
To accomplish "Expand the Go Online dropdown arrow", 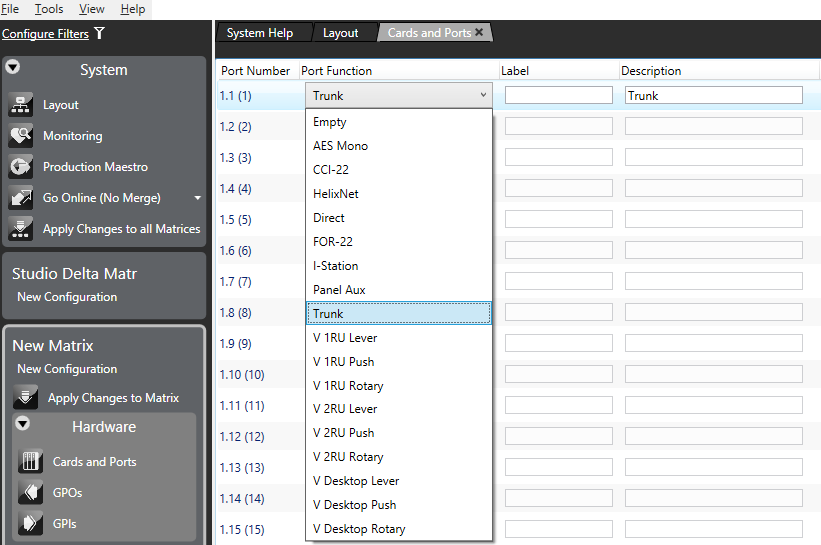I will coord(197,198).
